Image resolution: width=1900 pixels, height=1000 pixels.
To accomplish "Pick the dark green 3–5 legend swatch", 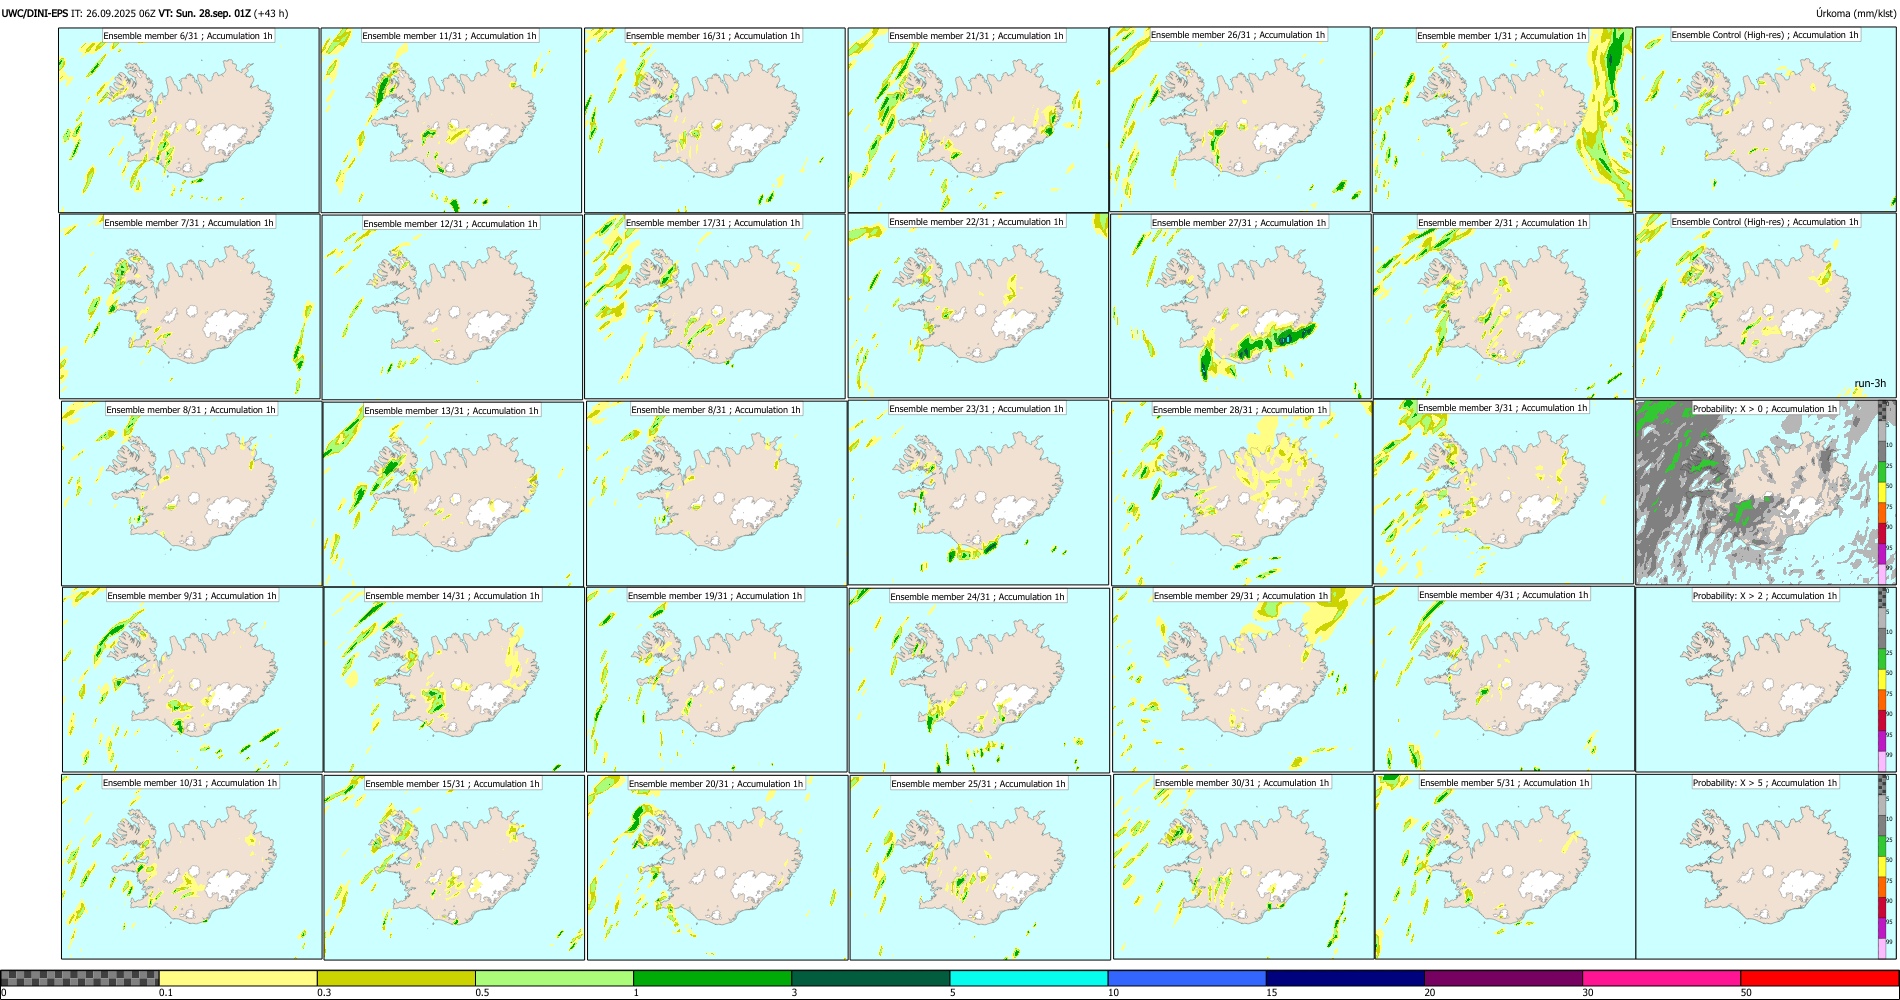I will point(870,978).
